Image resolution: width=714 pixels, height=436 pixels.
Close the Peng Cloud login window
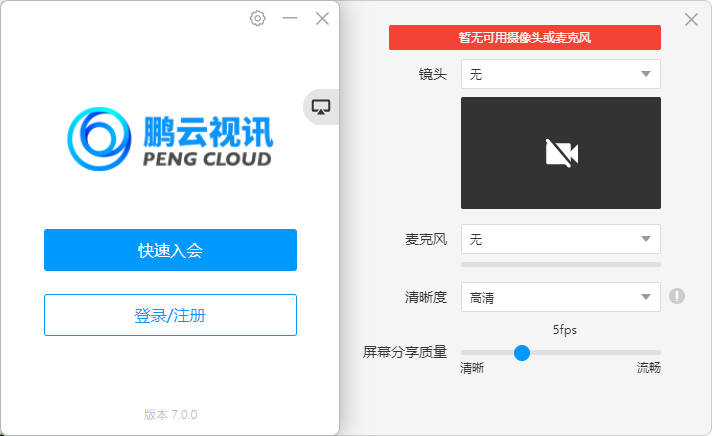coord(322,18)
